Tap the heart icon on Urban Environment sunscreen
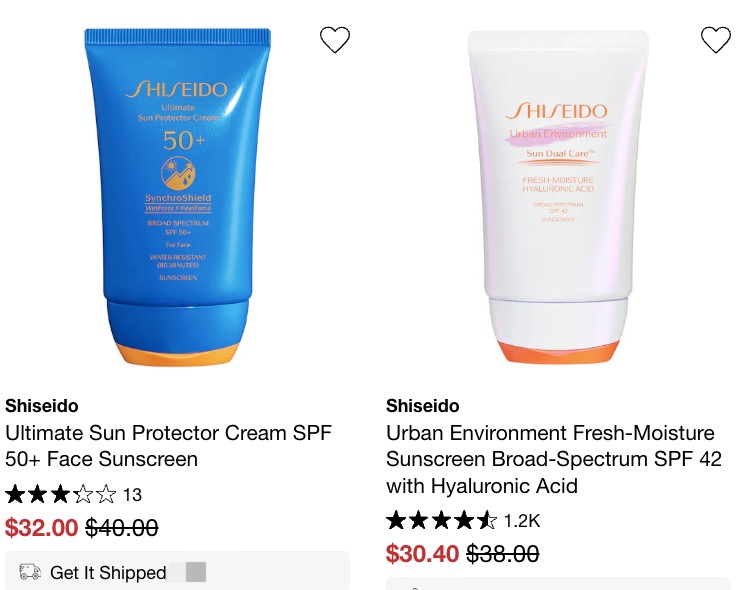The width and height of the screenshot is (748, 590). [716, 40]
